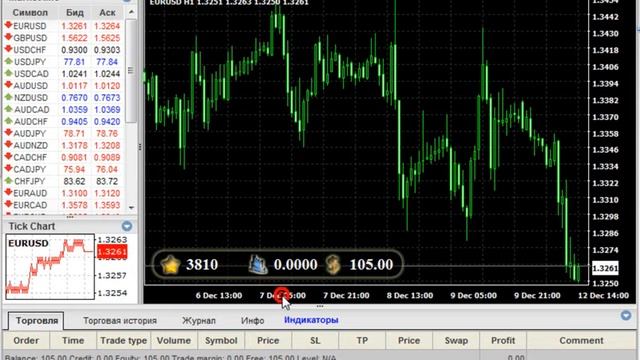Click the EURUSD bid value 1.3261

click(x=74, y=26)
